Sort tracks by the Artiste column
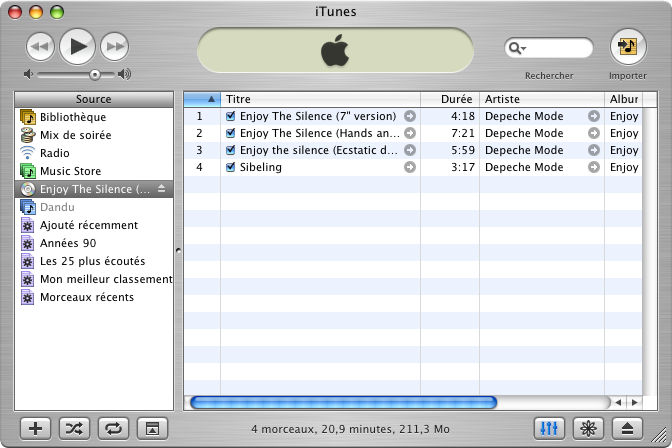 coord(542,99)
